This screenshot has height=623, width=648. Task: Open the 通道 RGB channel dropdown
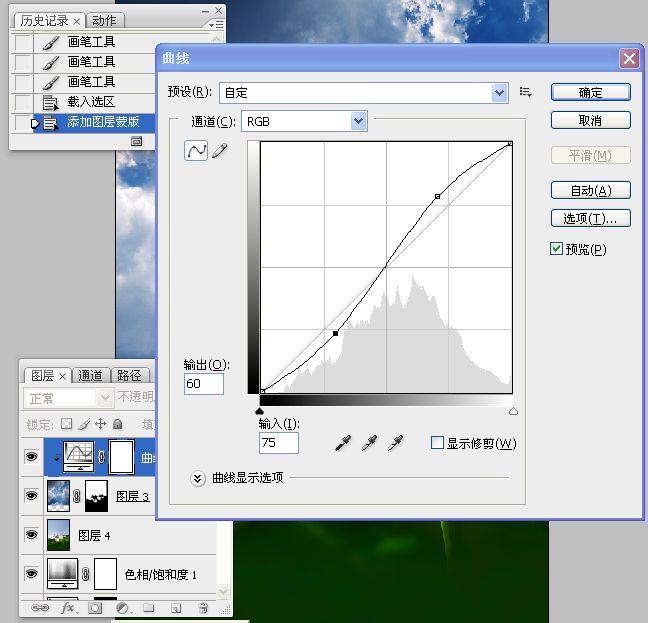coord(305,121)
